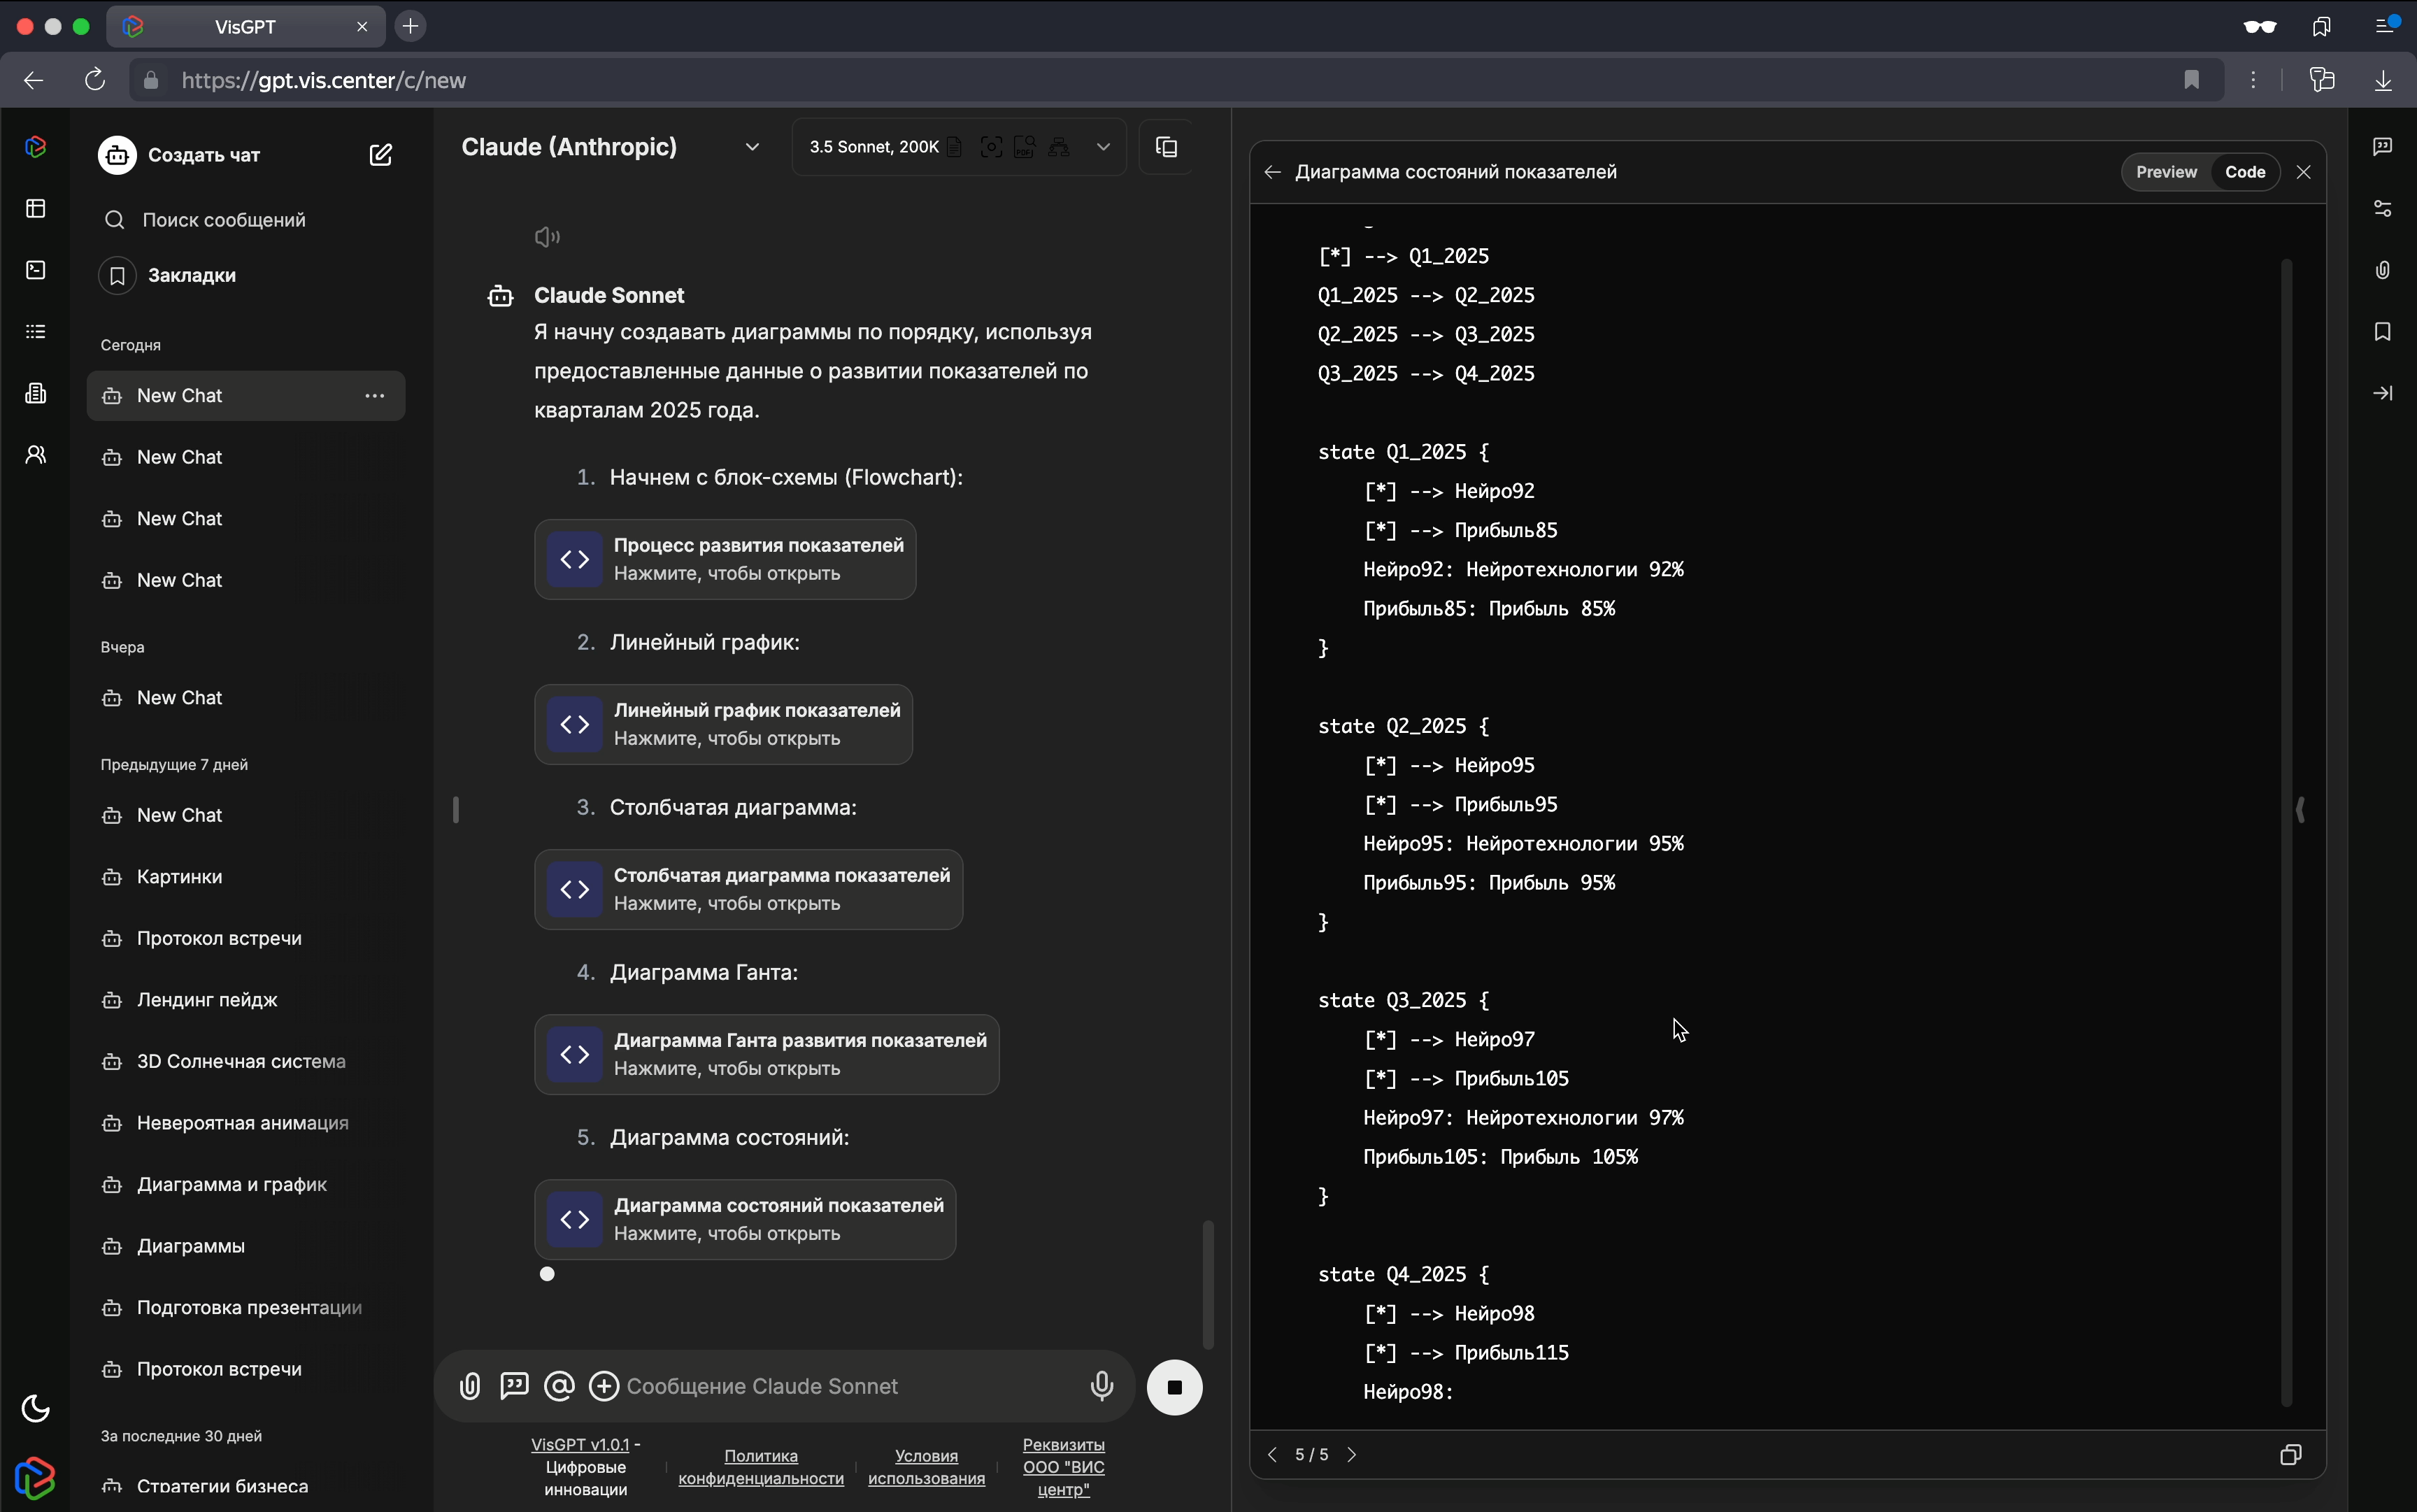The image size is (2417, 1512).
Task: Switch artifact view to Preview
Action: 2166,172
